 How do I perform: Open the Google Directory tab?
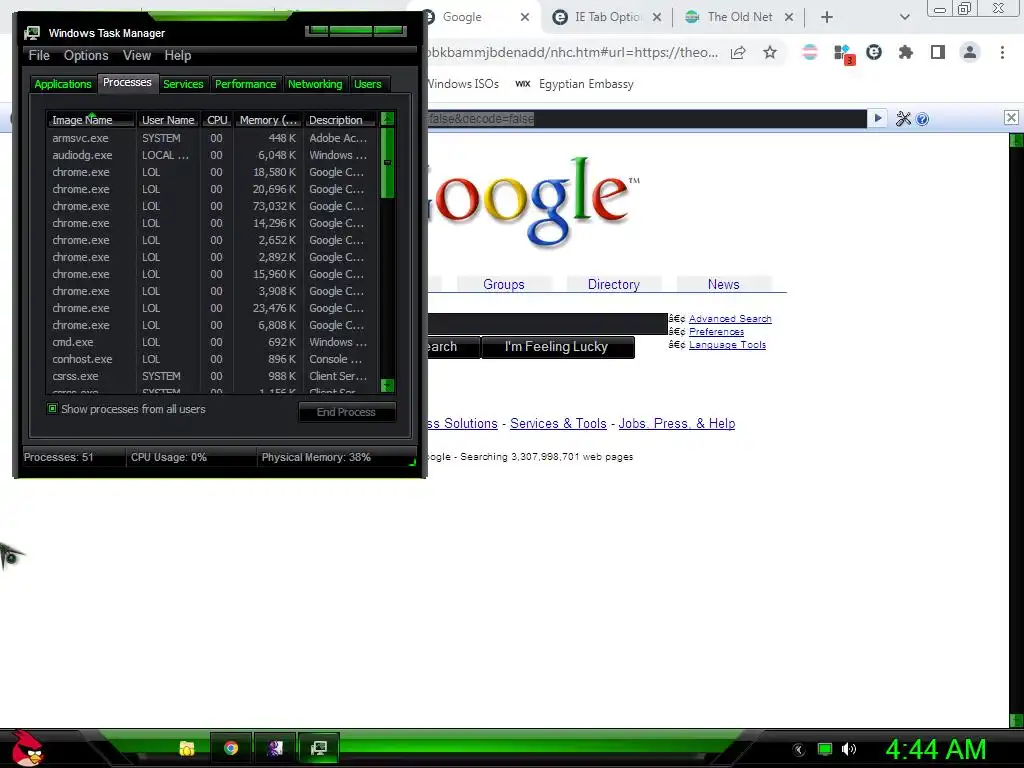613,284
